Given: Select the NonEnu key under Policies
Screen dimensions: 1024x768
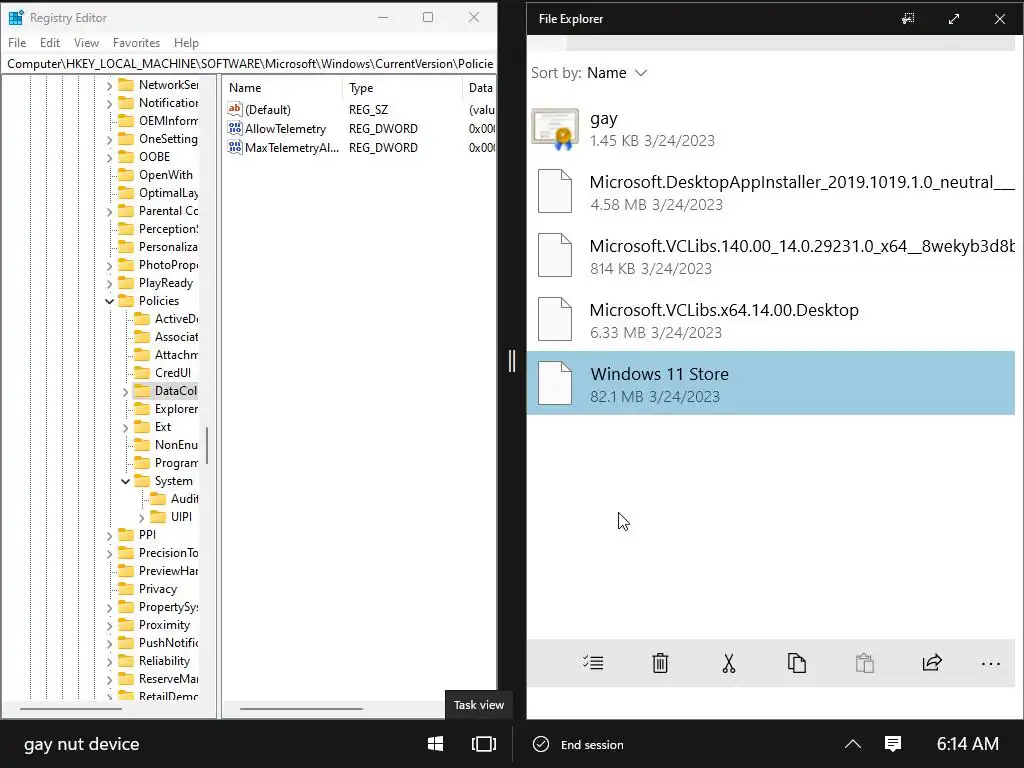Looking at the screenshot, I should coord(176,445).
